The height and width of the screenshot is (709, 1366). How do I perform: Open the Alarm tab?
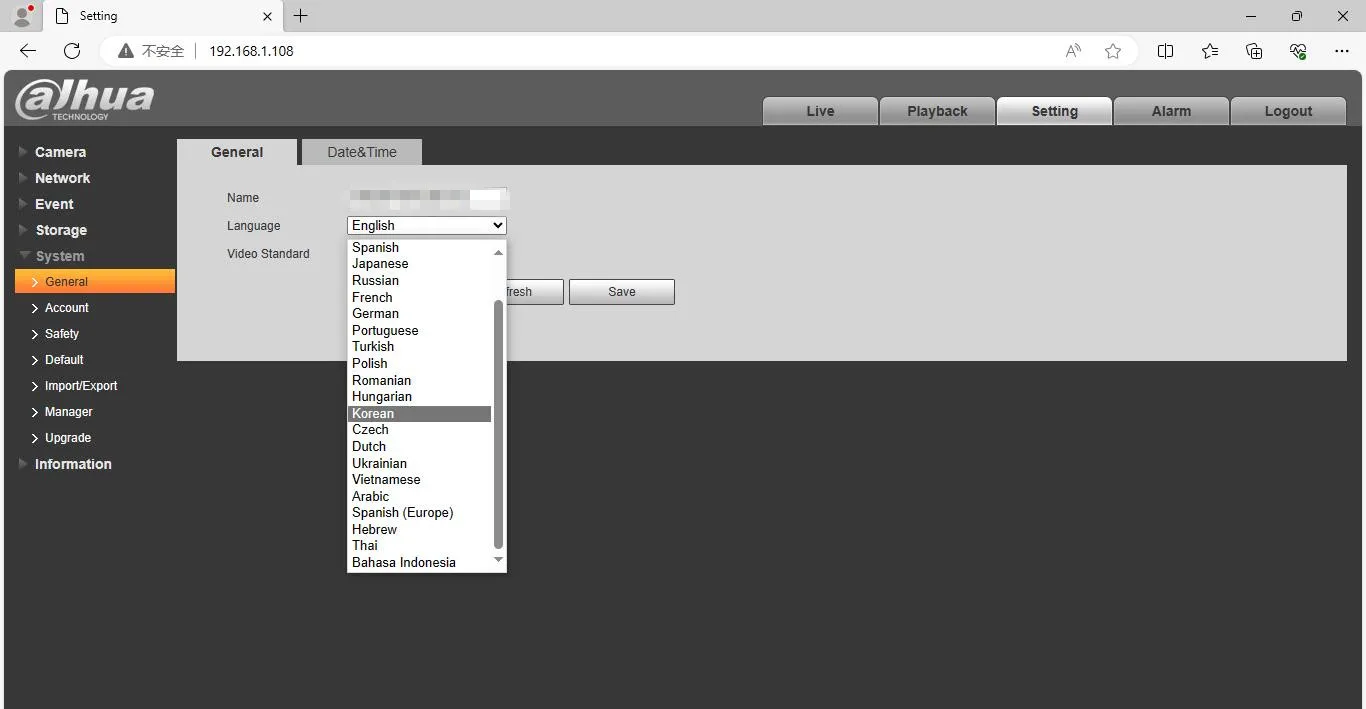point(1171,111)
